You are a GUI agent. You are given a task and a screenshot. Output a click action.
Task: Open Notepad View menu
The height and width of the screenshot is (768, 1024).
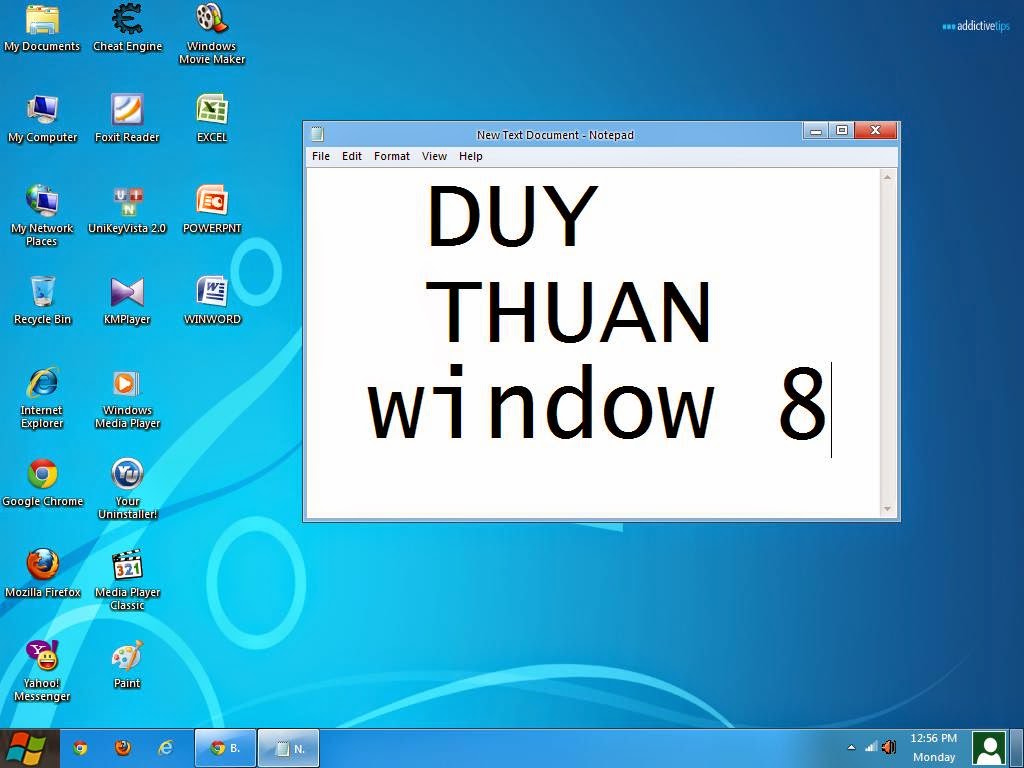click(434, 156)
